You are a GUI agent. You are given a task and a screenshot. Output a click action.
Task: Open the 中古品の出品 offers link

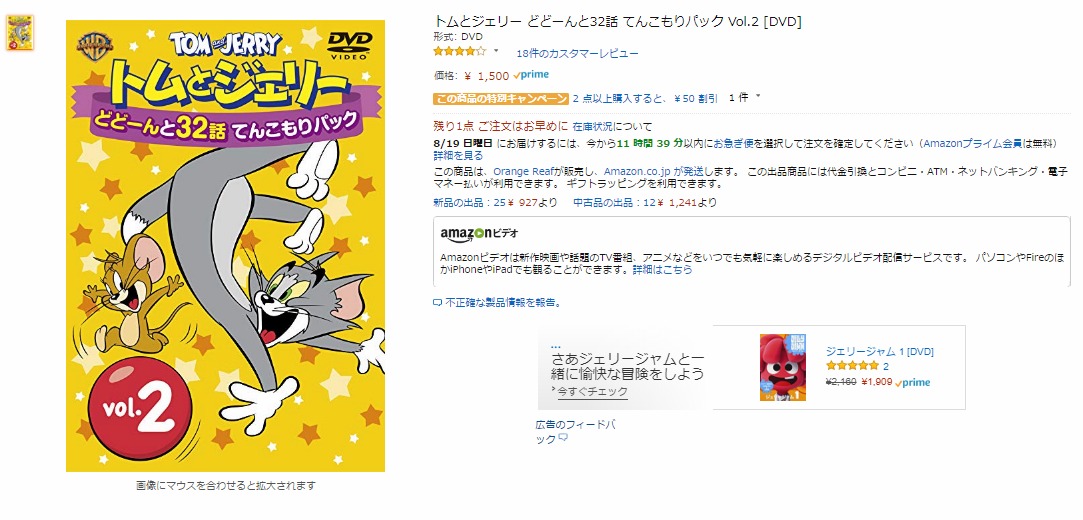point(600,202)
